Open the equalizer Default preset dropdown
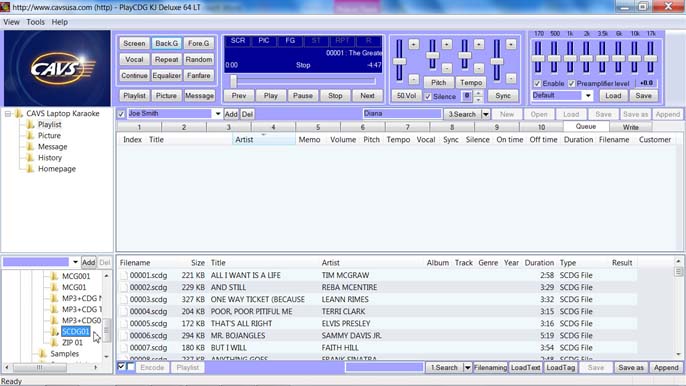The image size is (686, 386). (588, 95)
